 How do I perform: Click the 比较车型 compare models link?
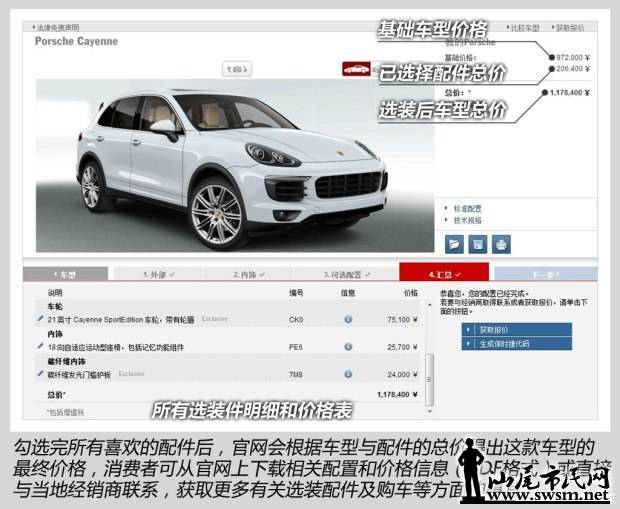point(523,28)
